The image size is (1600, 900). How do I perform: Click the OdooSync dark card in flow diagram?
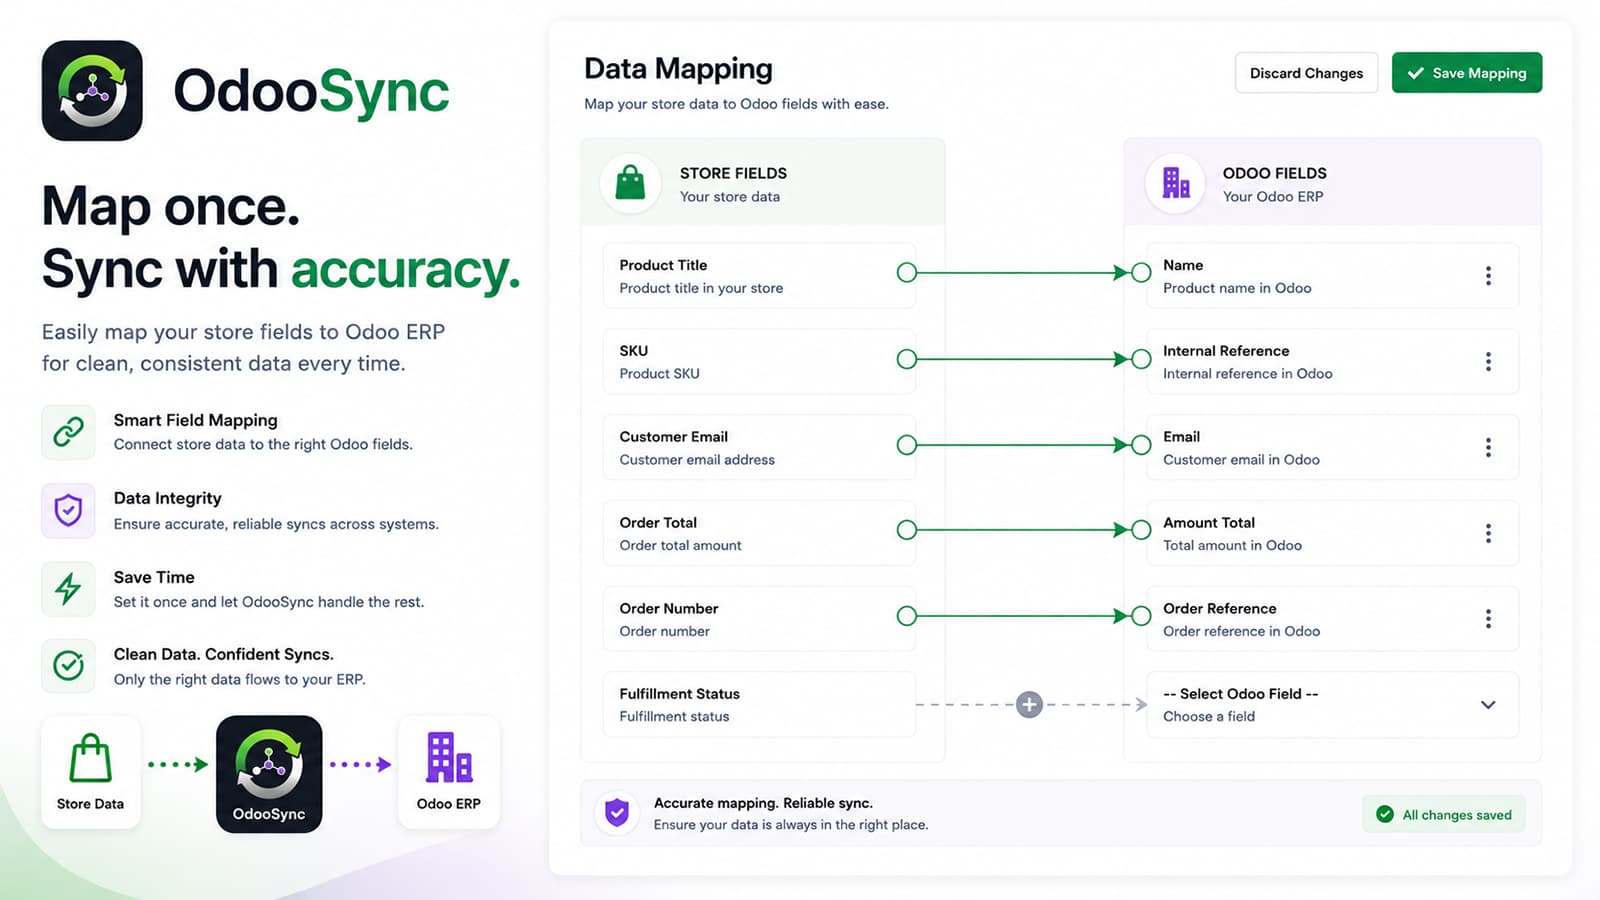[269, 774]
